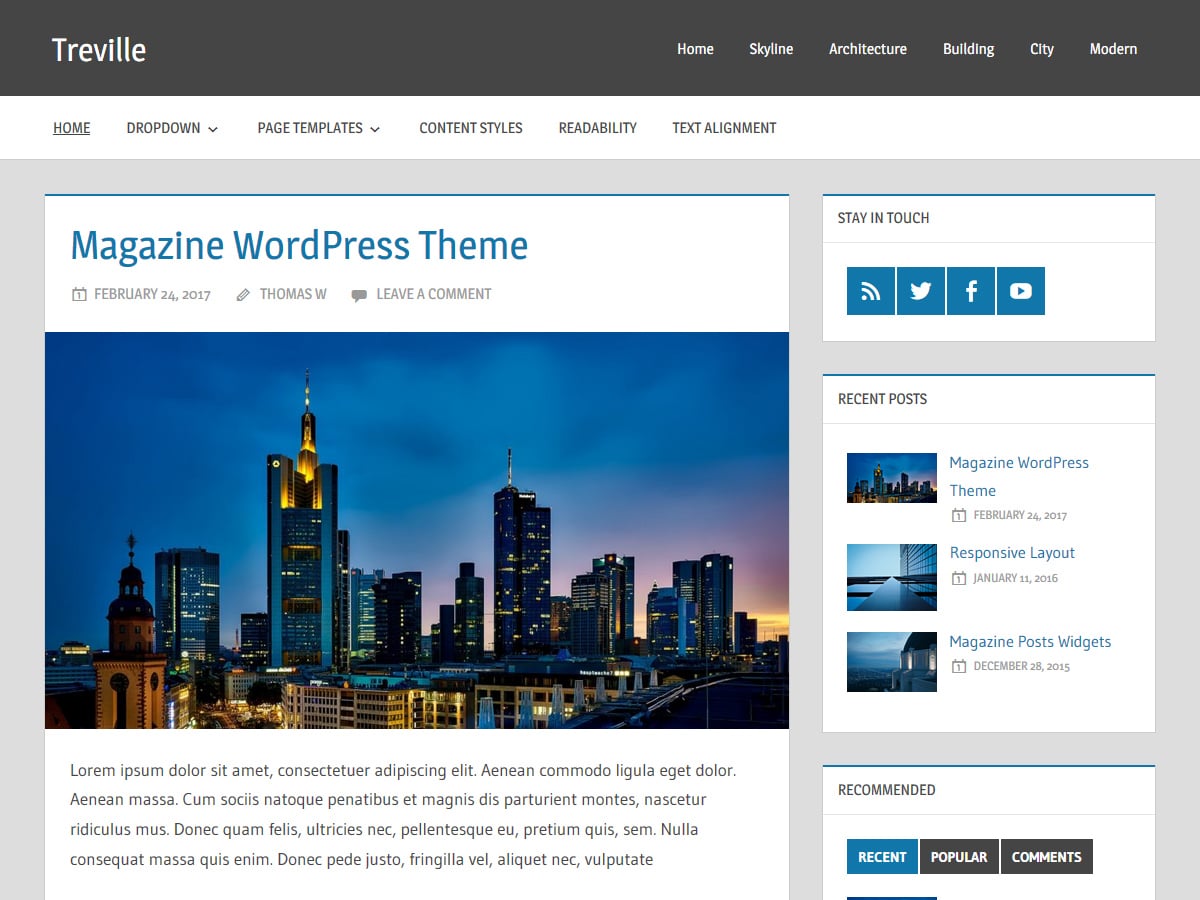
Task: Click the Magazine WordPress Theme sidebar thumbnail
Action: 892,478
